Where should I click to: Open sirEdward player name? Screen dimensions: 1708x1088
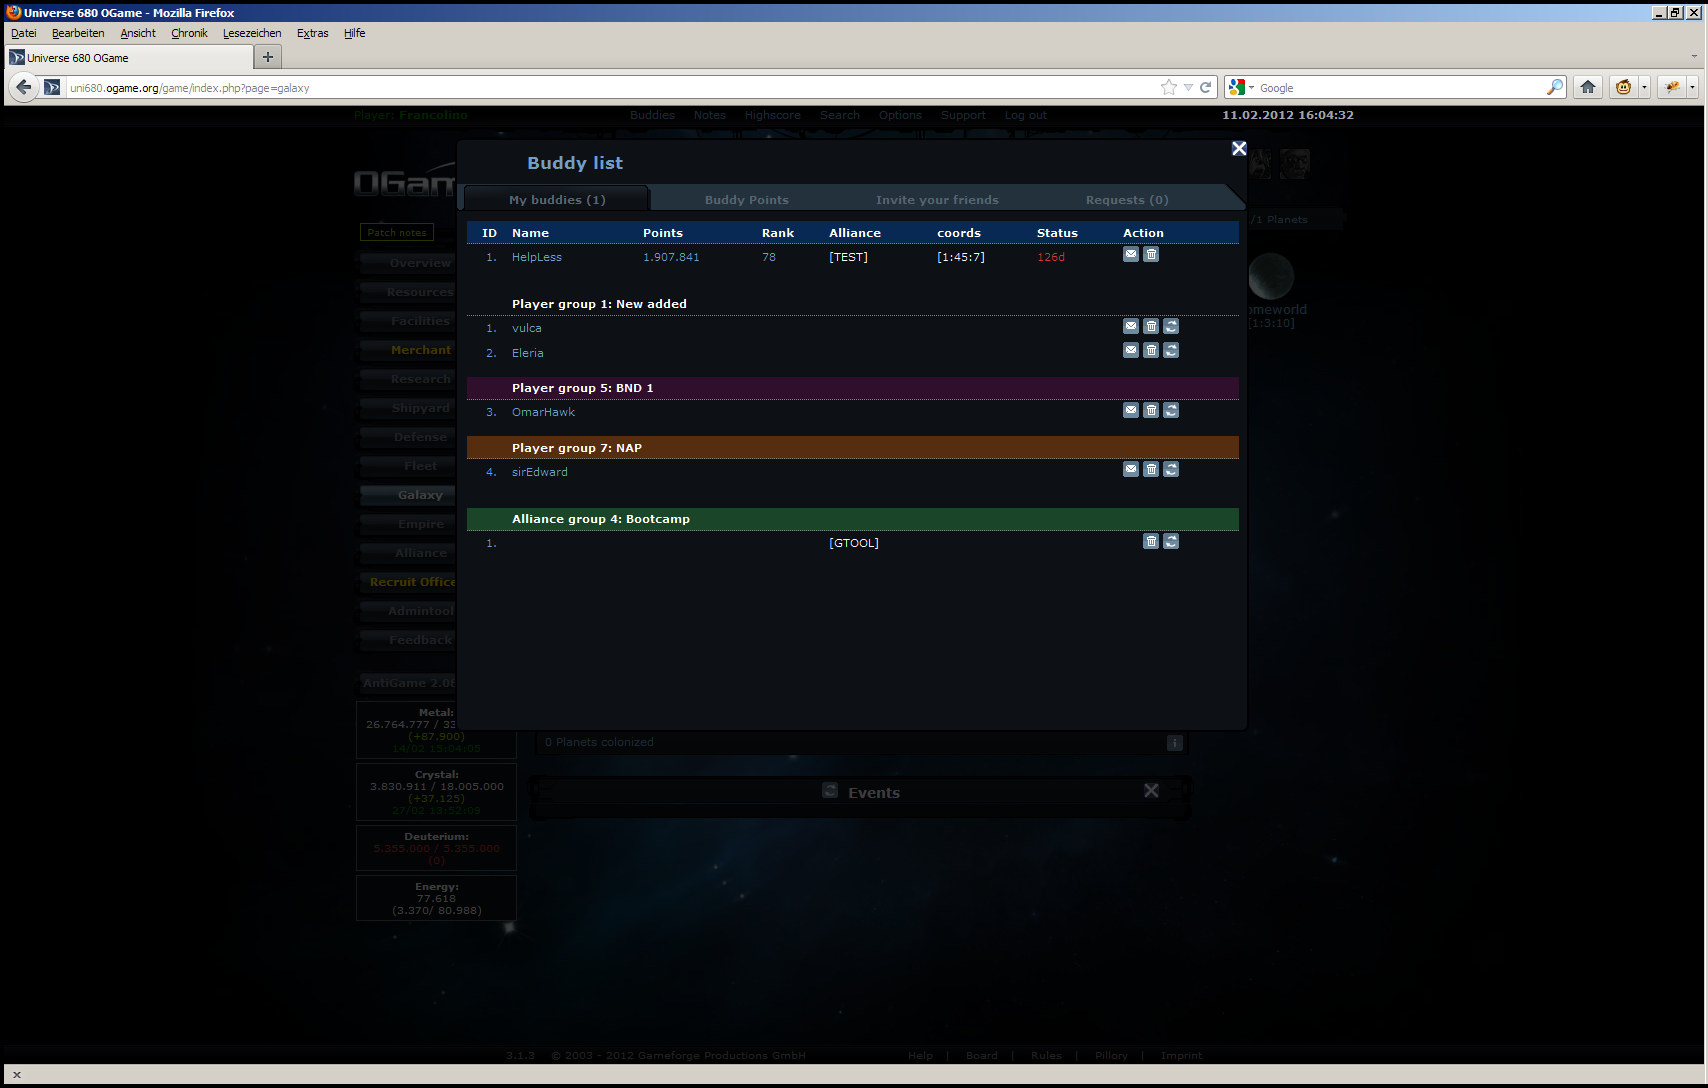(x=540, y=472)
